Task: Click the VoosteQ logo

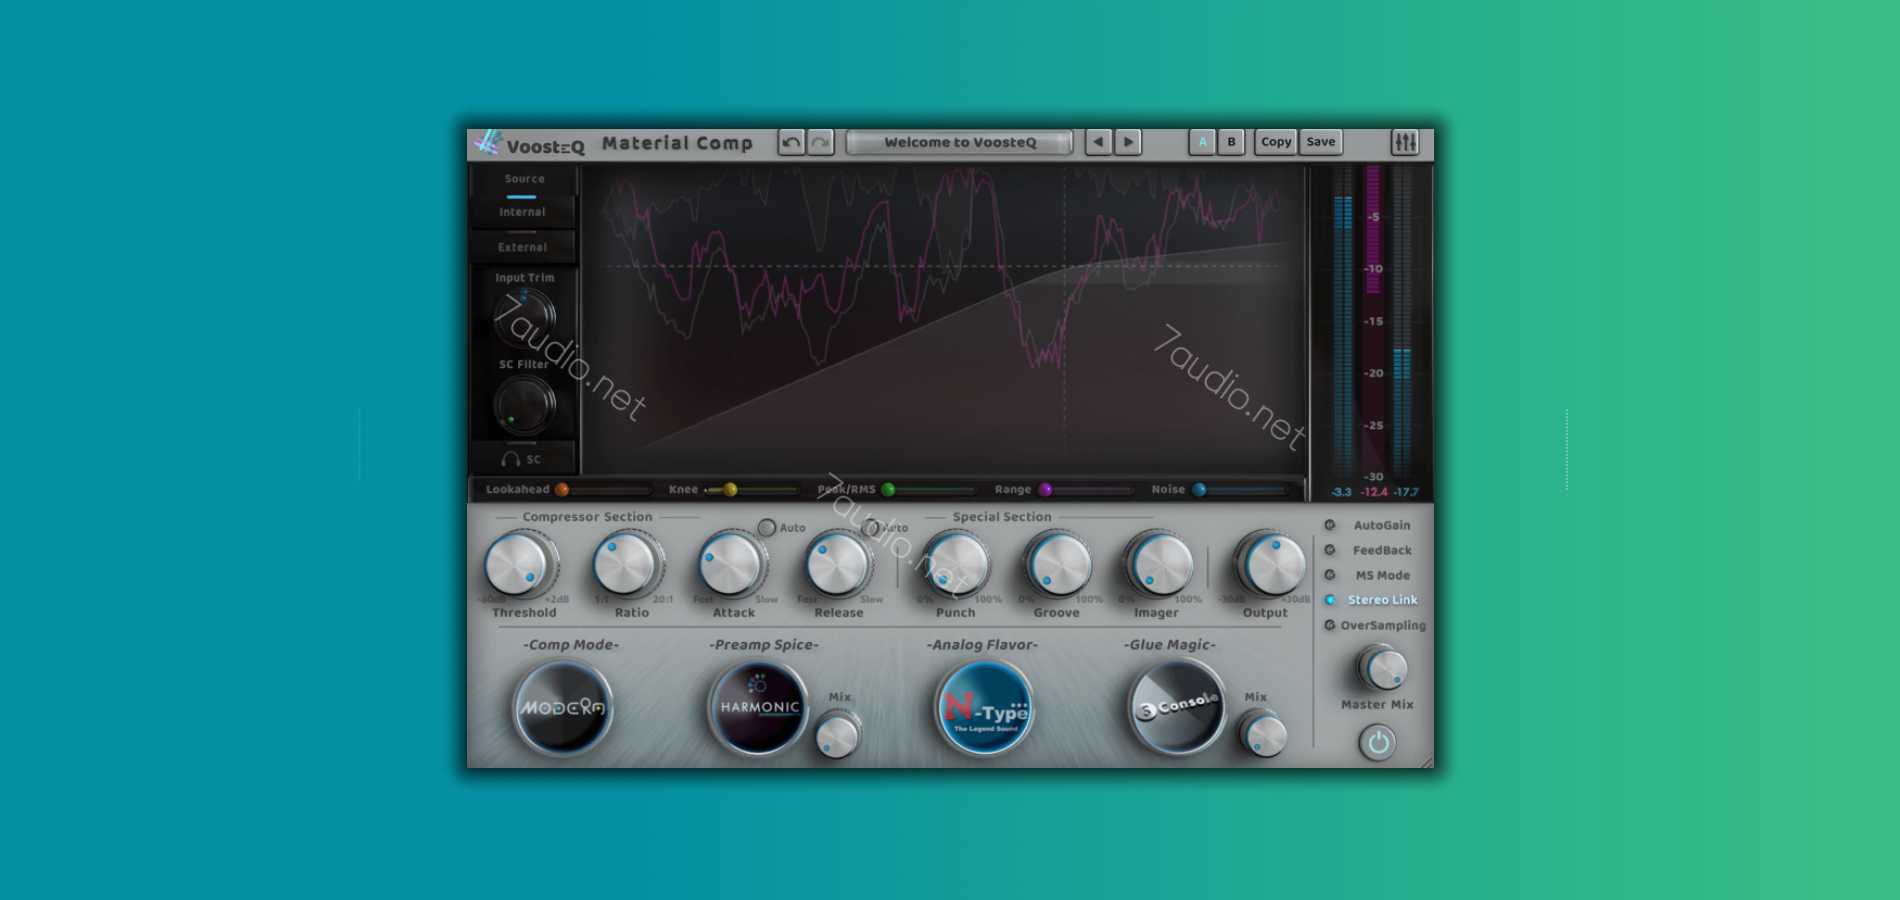Action: [528, 144]
